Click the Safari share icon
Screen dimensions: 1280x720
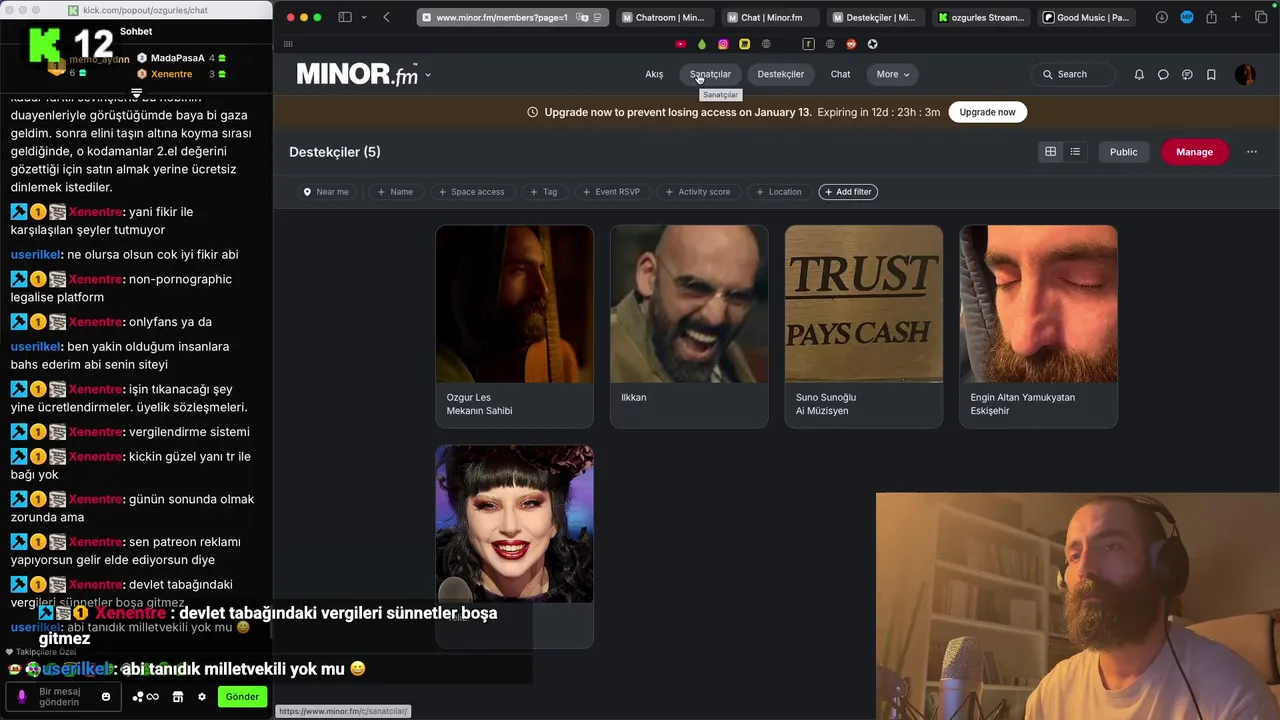point(1211,17)
